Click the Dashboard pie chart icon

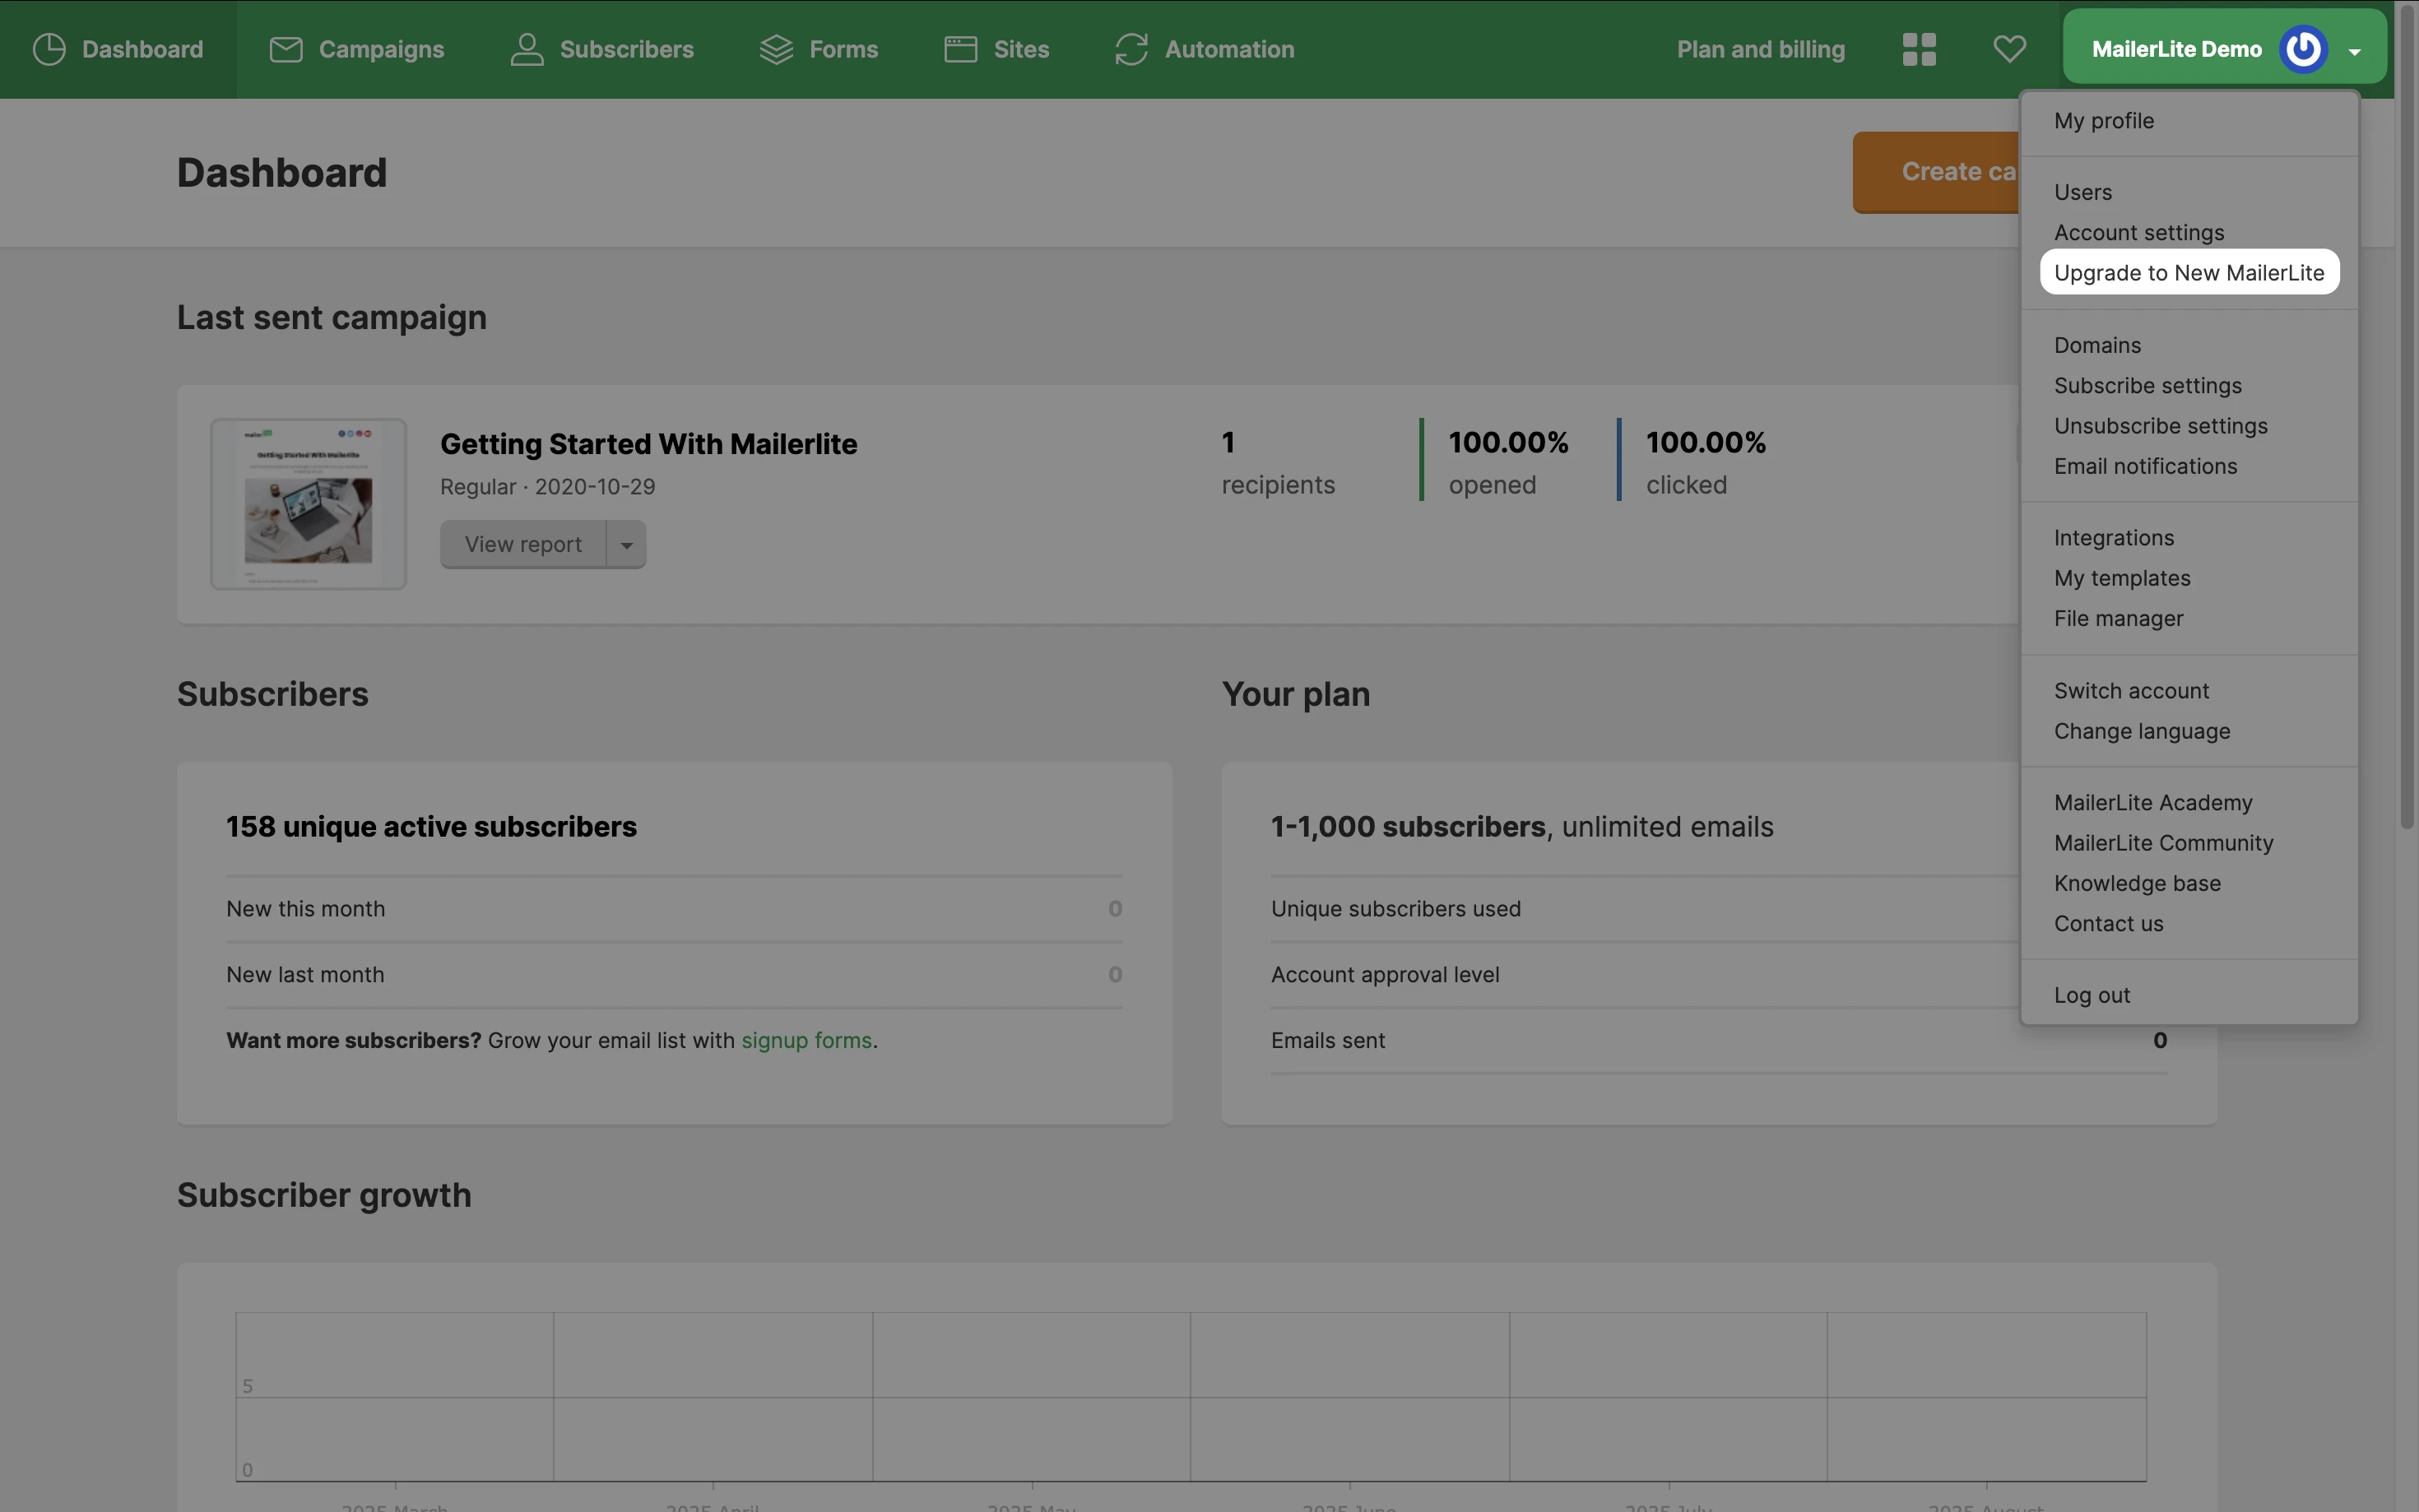tap(49, 49)
